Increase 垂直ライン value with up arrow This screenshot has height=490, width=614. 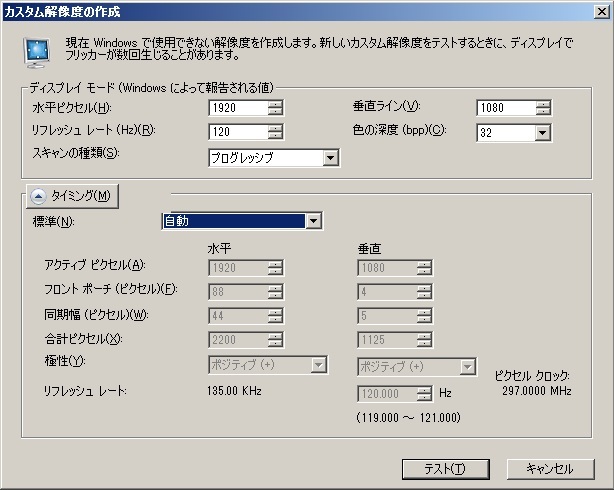pyautogui.click(x=542, y=104)
